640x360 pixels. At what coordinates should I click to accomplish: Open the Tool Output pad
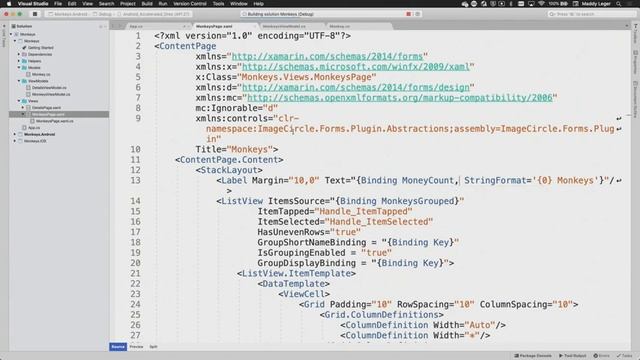tap(572, 356)
